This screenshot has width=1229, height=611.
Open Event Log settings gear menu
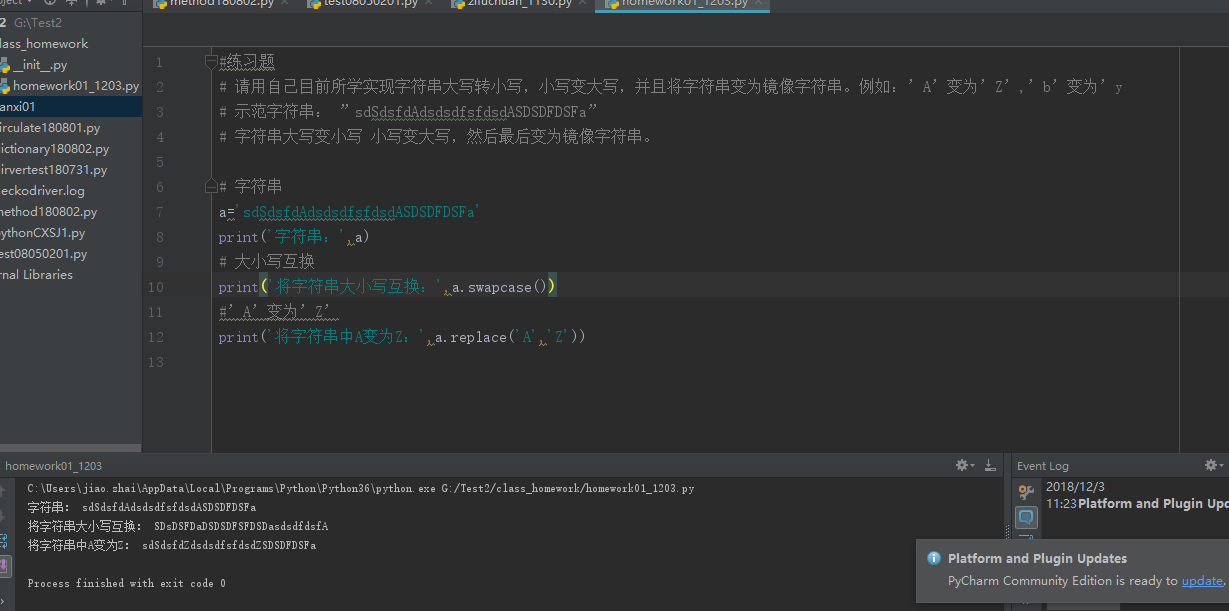click(1212, 466)
